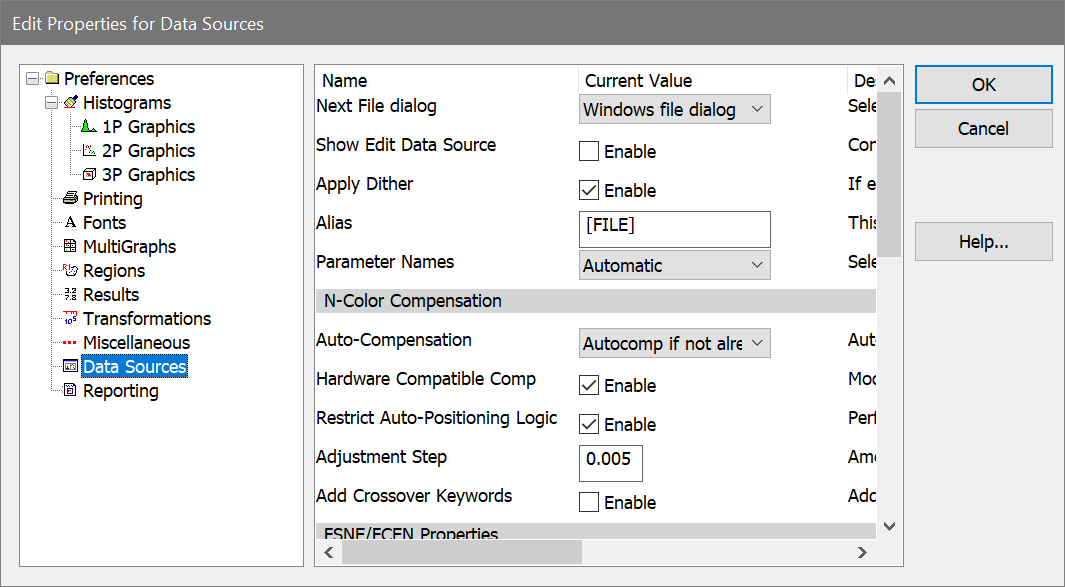Open Help with the Help... button
Image resolution: width=1065 pixels, height=587 pixels.
(983, 242)
